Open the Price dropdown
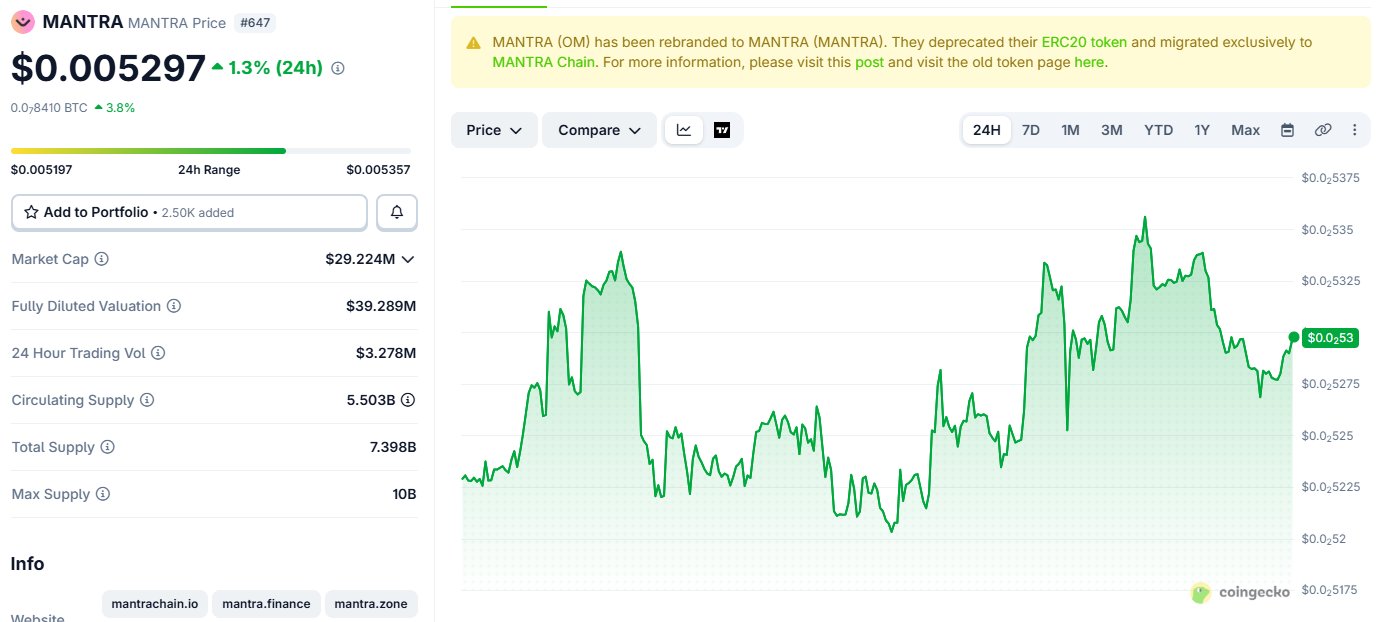The height and width of the screenshot is (622, 1386). pyautogui.click(x=494, y=130)
